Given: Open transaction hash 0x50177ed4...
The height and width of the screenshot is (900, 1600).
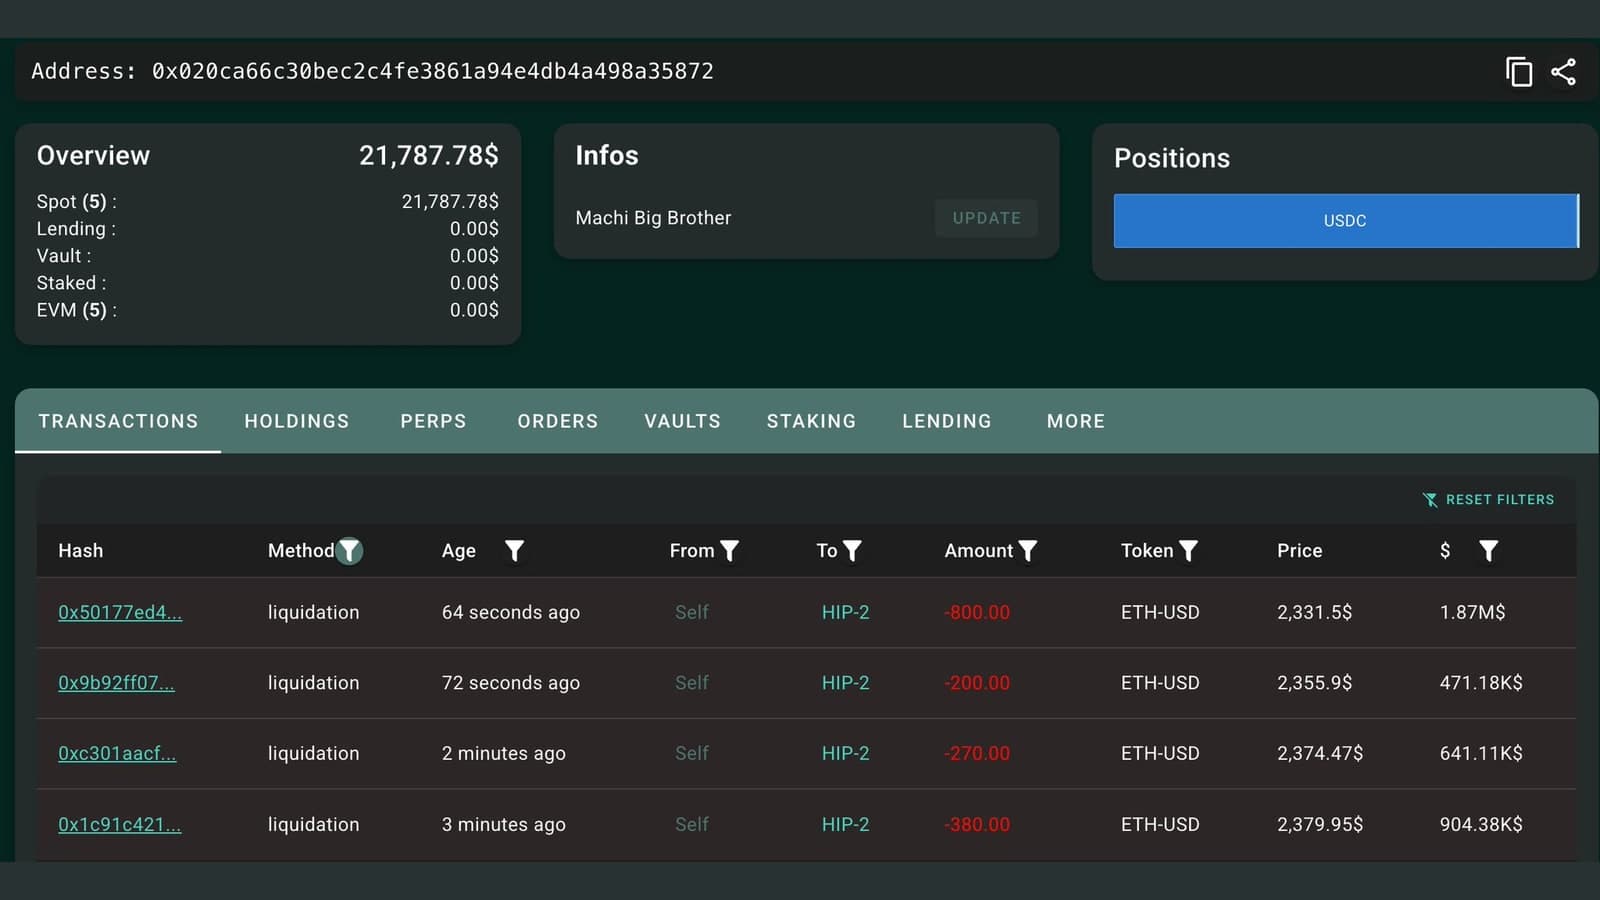Looking at the screenshot, I should (120, 613).
